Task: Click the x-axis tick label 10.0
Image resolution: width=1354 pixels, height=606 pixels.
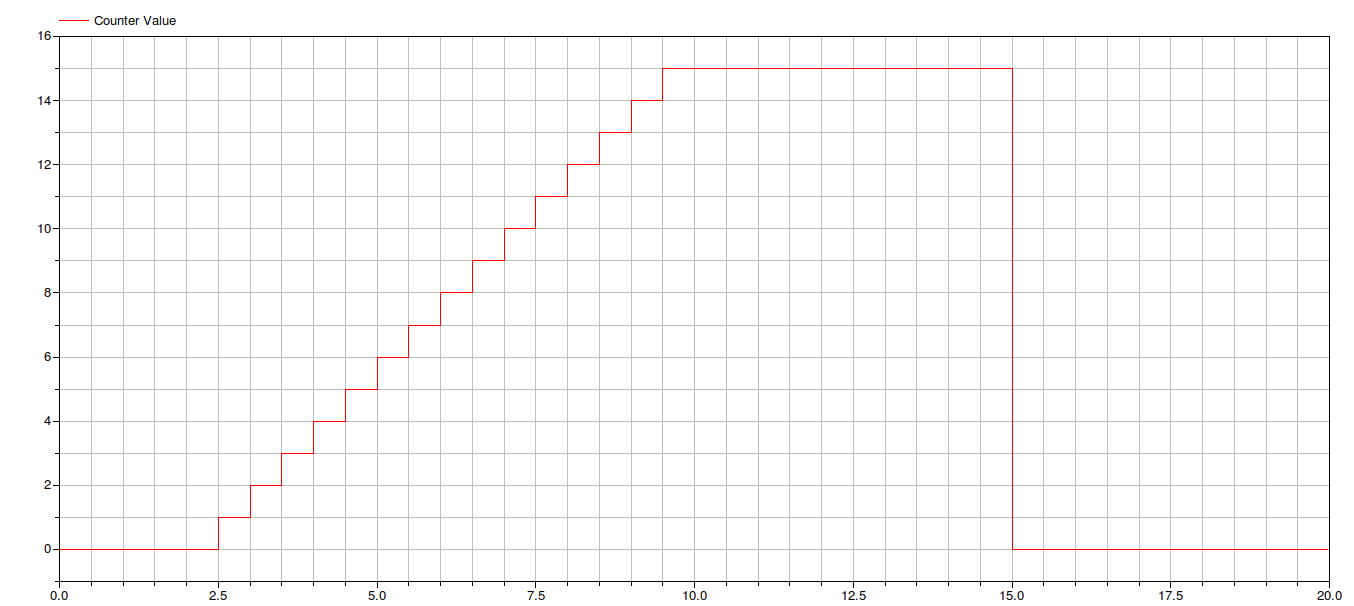Action: 694,595
